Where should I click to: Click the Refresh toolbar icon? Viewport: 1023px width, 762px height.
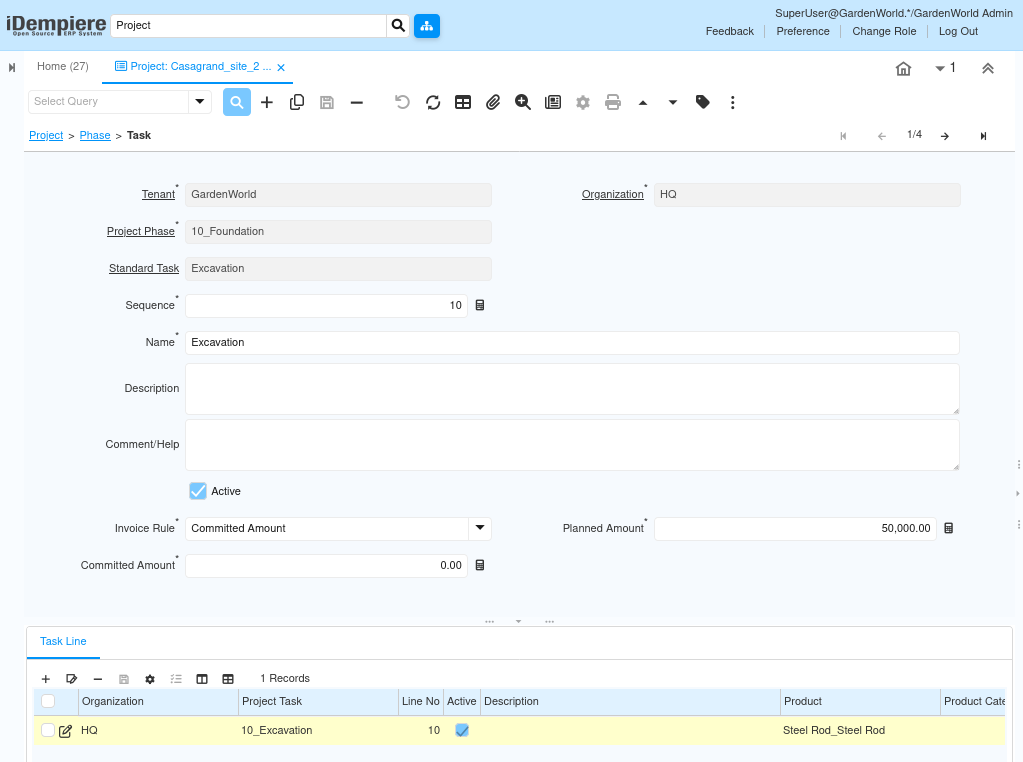click(433, 102)
